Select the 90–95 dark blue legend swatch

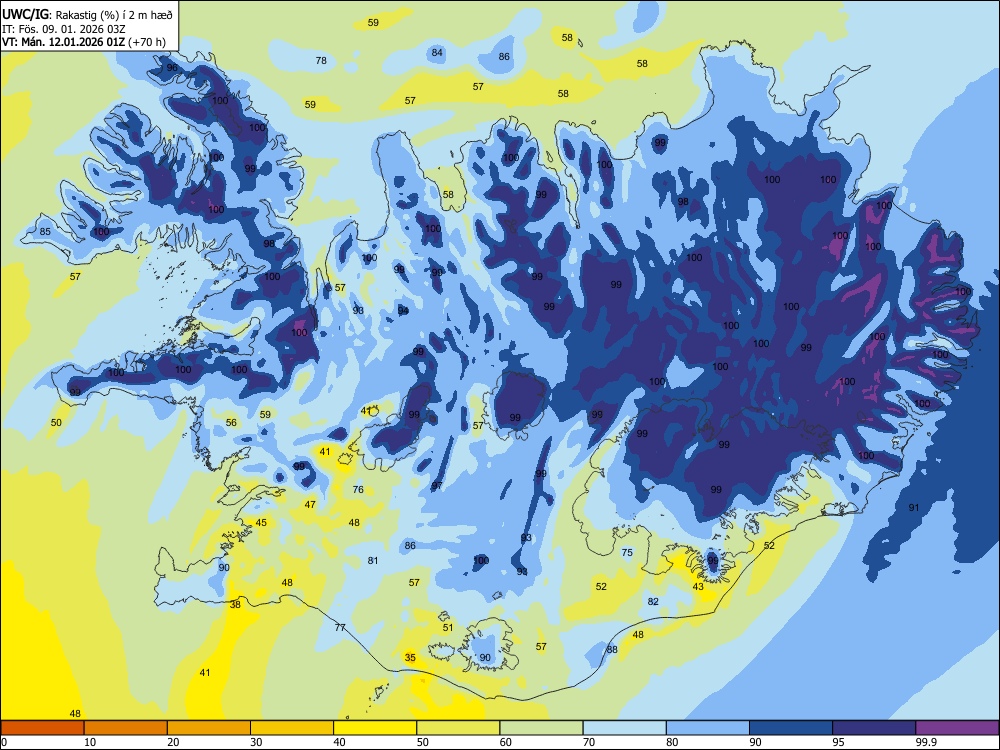pos(791,728)
